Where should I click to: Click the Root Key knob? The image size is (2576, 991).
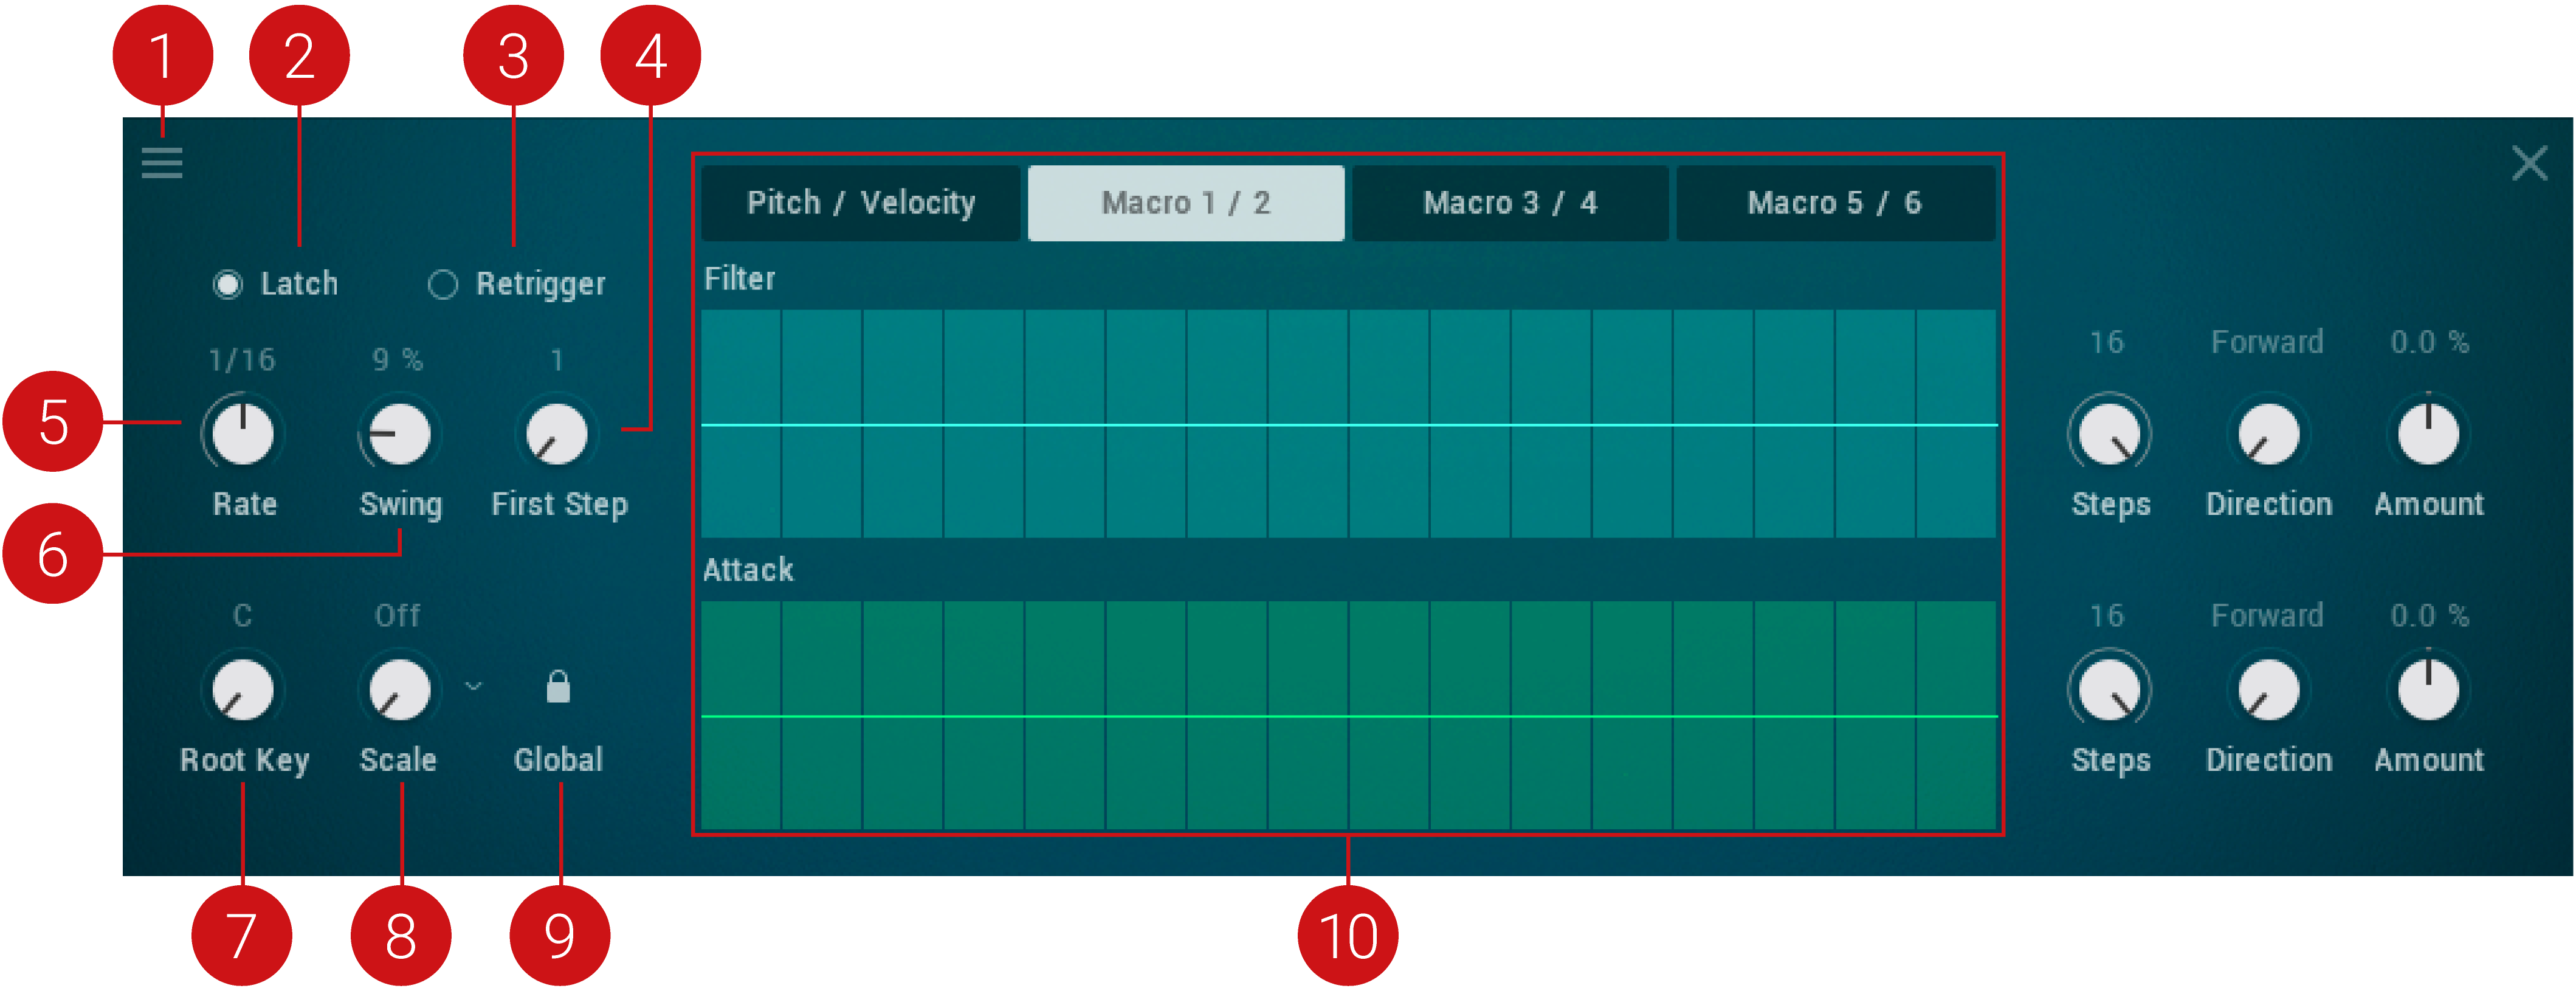point(243,690)
